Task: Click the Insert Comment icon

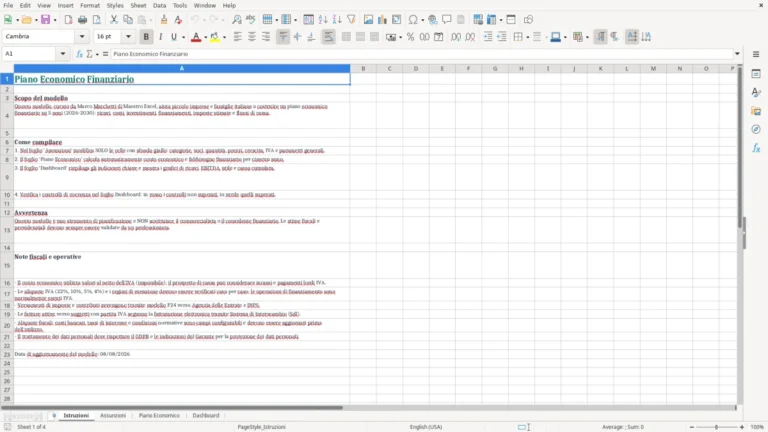Action: point(447,20)
